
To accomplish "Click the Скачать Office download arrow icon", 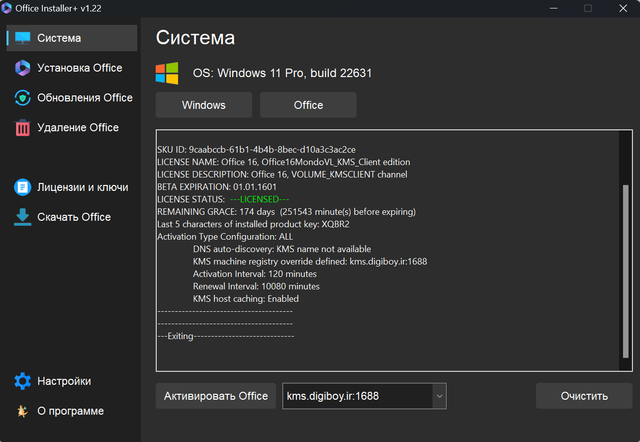I will click(x=22, y=217).
